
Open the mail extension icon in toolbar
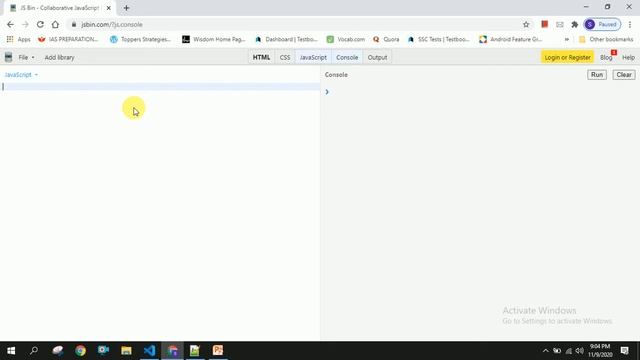pyautogui.click(x=560, y=24)
